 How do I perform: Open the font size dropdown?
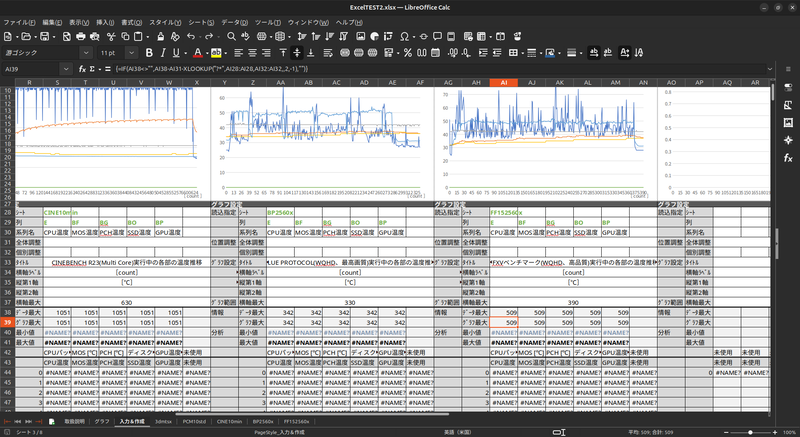133,52
